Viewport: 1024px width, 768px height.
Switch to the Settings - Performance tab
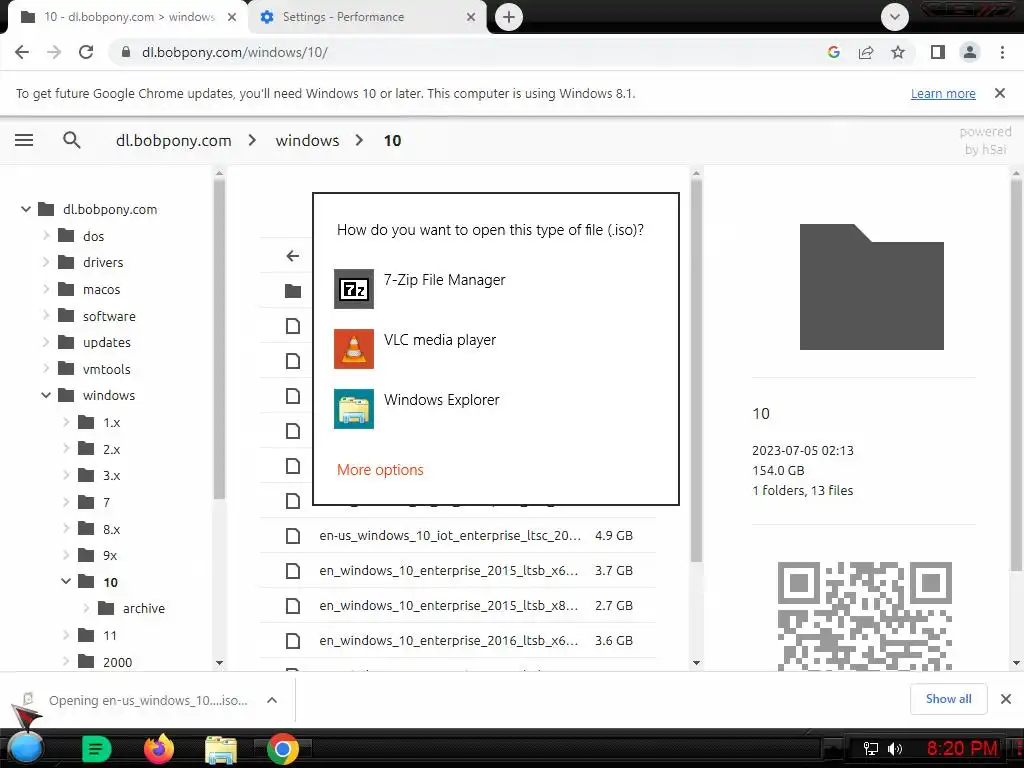[x=368, y=17]
